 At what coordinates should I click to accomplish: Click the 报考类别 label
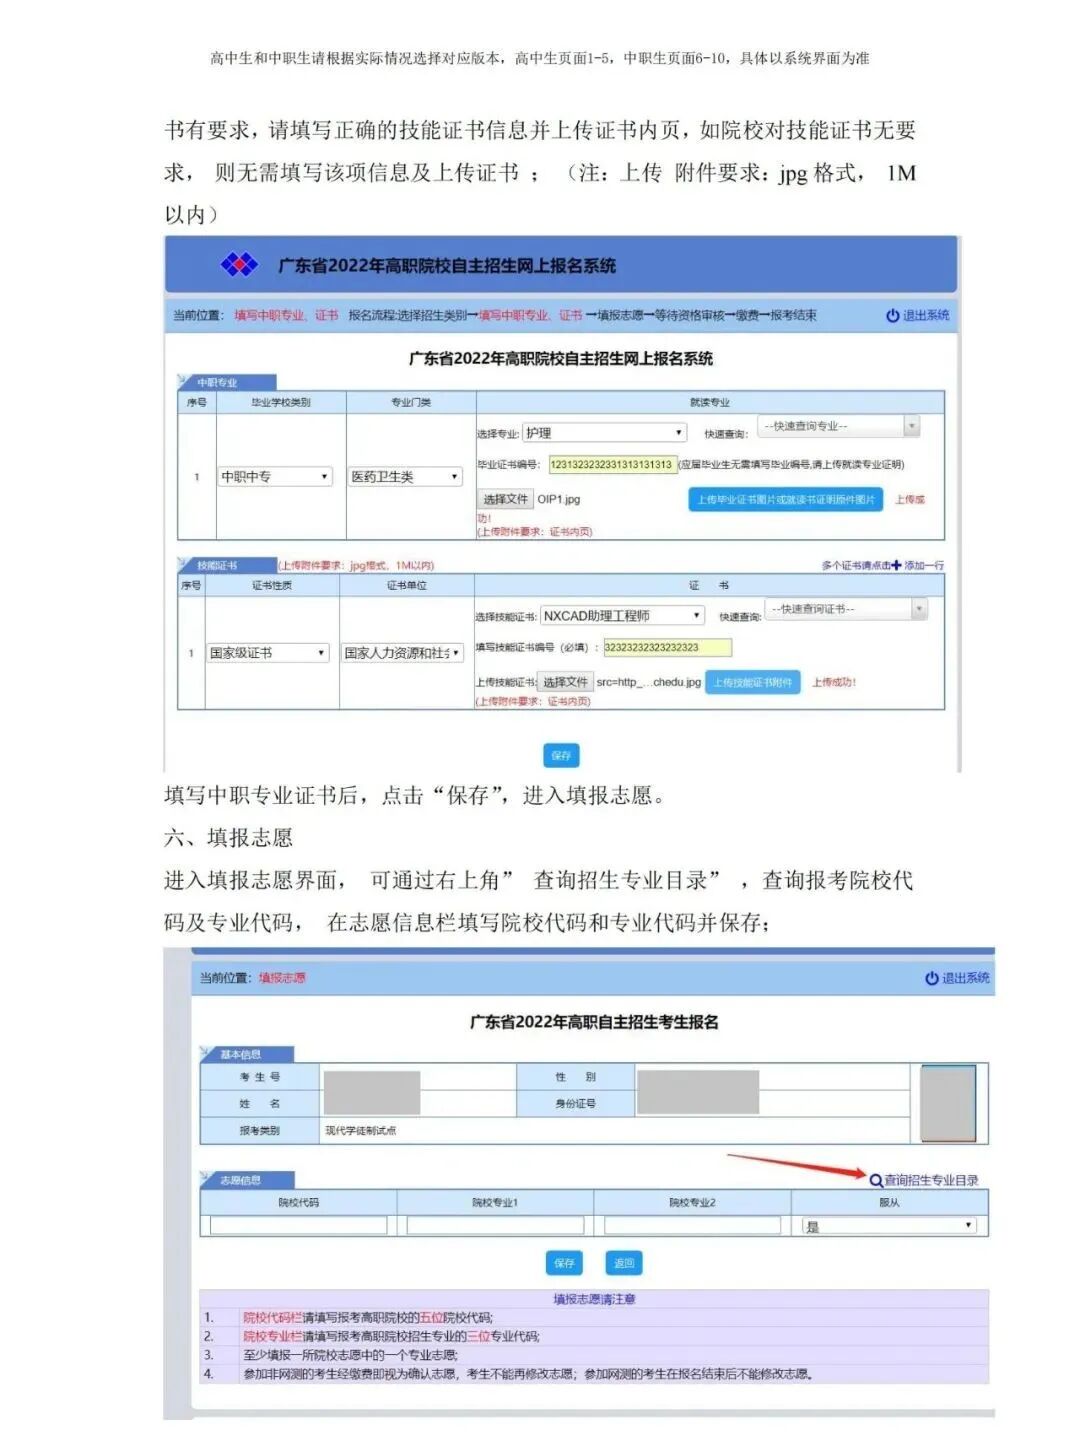[259, 1131]
